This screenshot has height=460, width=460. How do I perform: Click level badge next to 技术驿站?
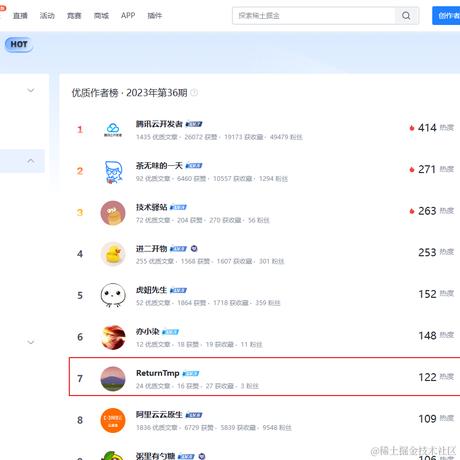[178, 207]
